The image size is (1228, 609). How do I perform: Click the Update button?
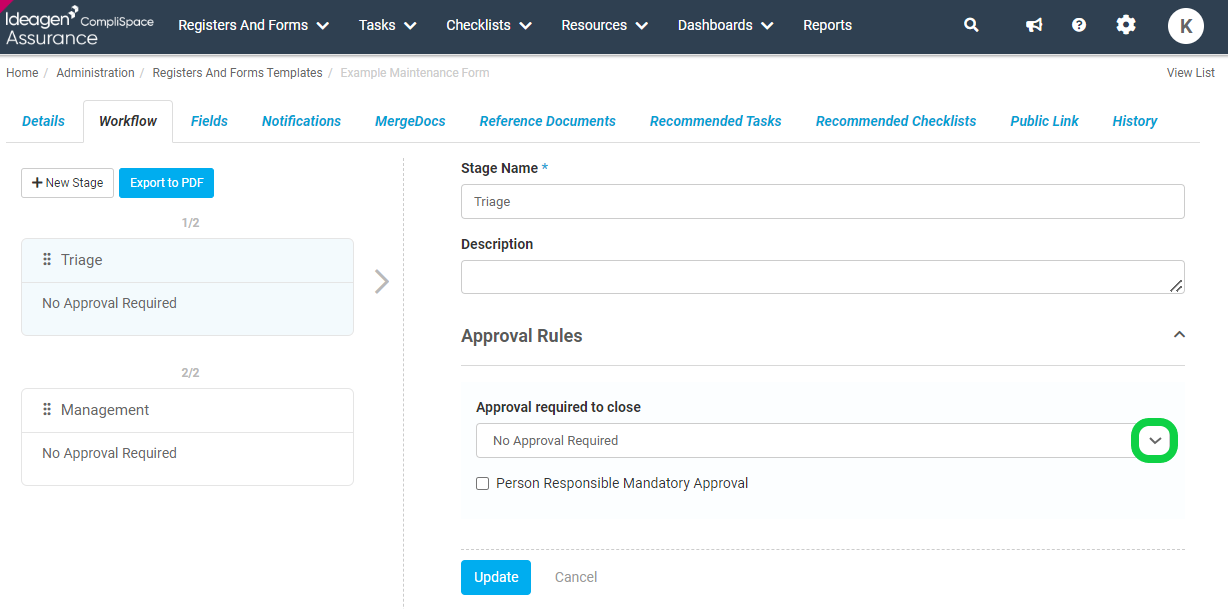point(496,577)
